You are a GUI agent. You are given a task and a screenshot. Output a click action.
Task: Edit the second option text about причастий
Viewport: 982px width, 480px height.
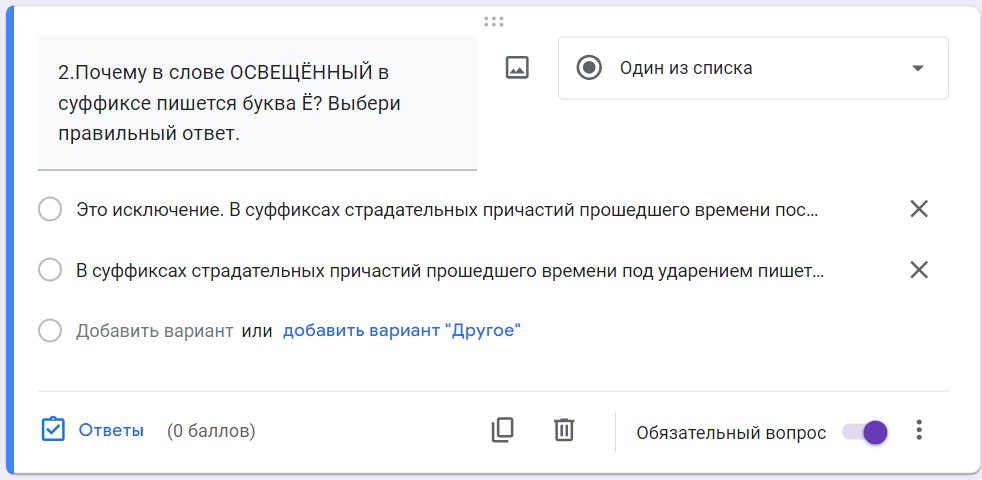(450, 271)
